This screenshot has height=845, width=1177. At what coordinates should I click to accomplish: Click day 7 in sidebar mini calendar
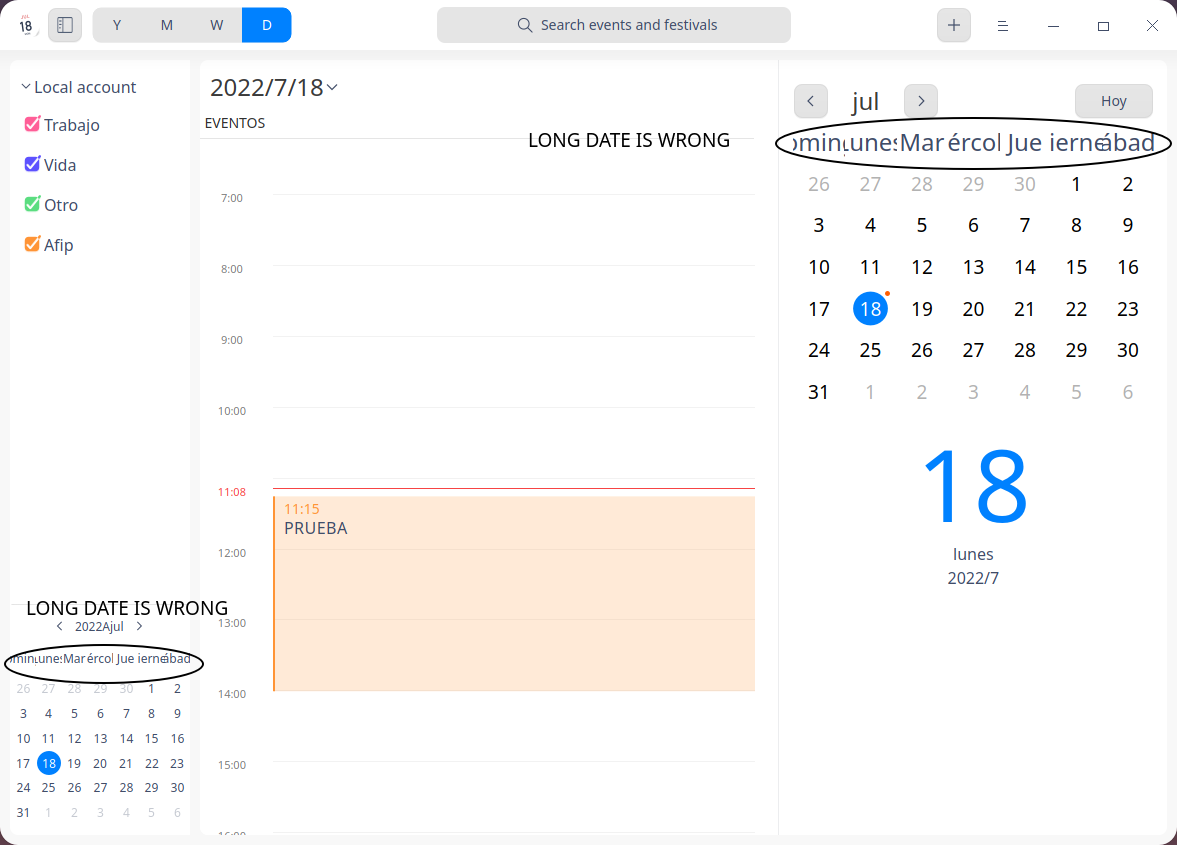coord(126,714)
